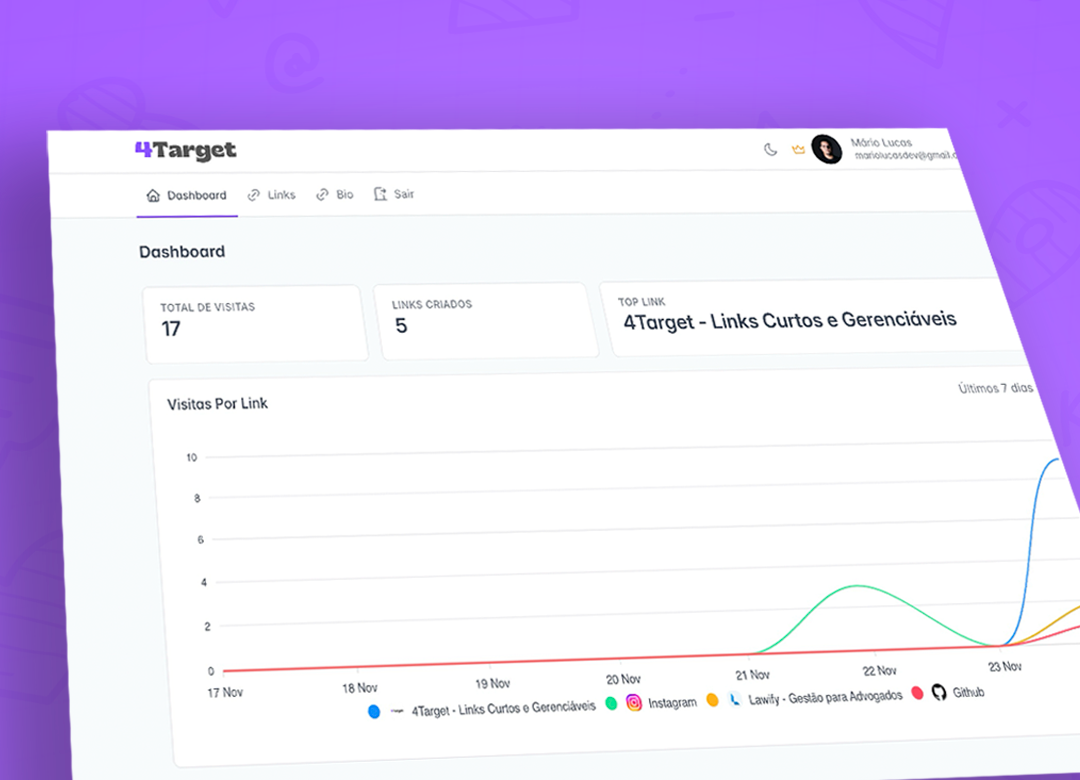Click the 20 Nov axis label
The height and width of the screenshot is (780, 1080).
point(623,679)
